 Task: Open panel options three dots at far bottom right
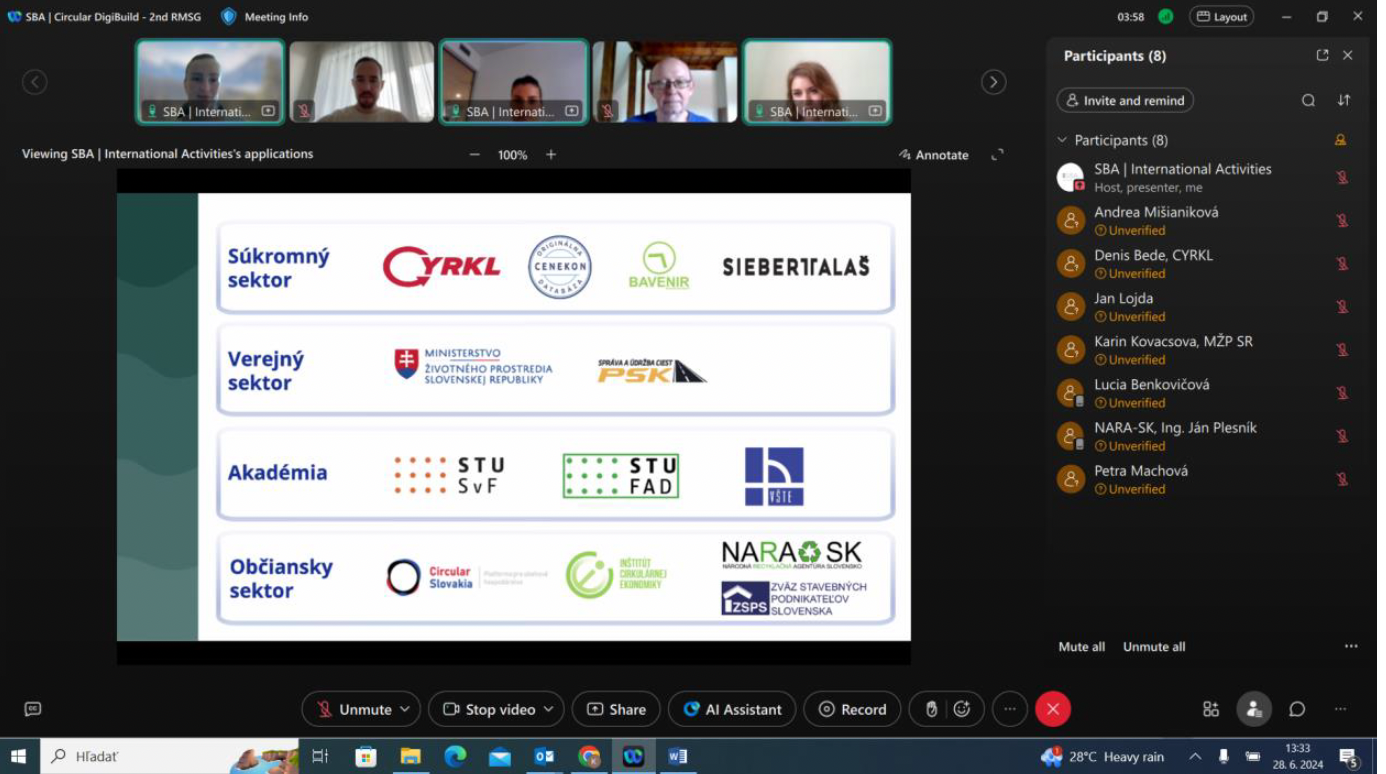pyautogui.click(x=1340, y=709)
